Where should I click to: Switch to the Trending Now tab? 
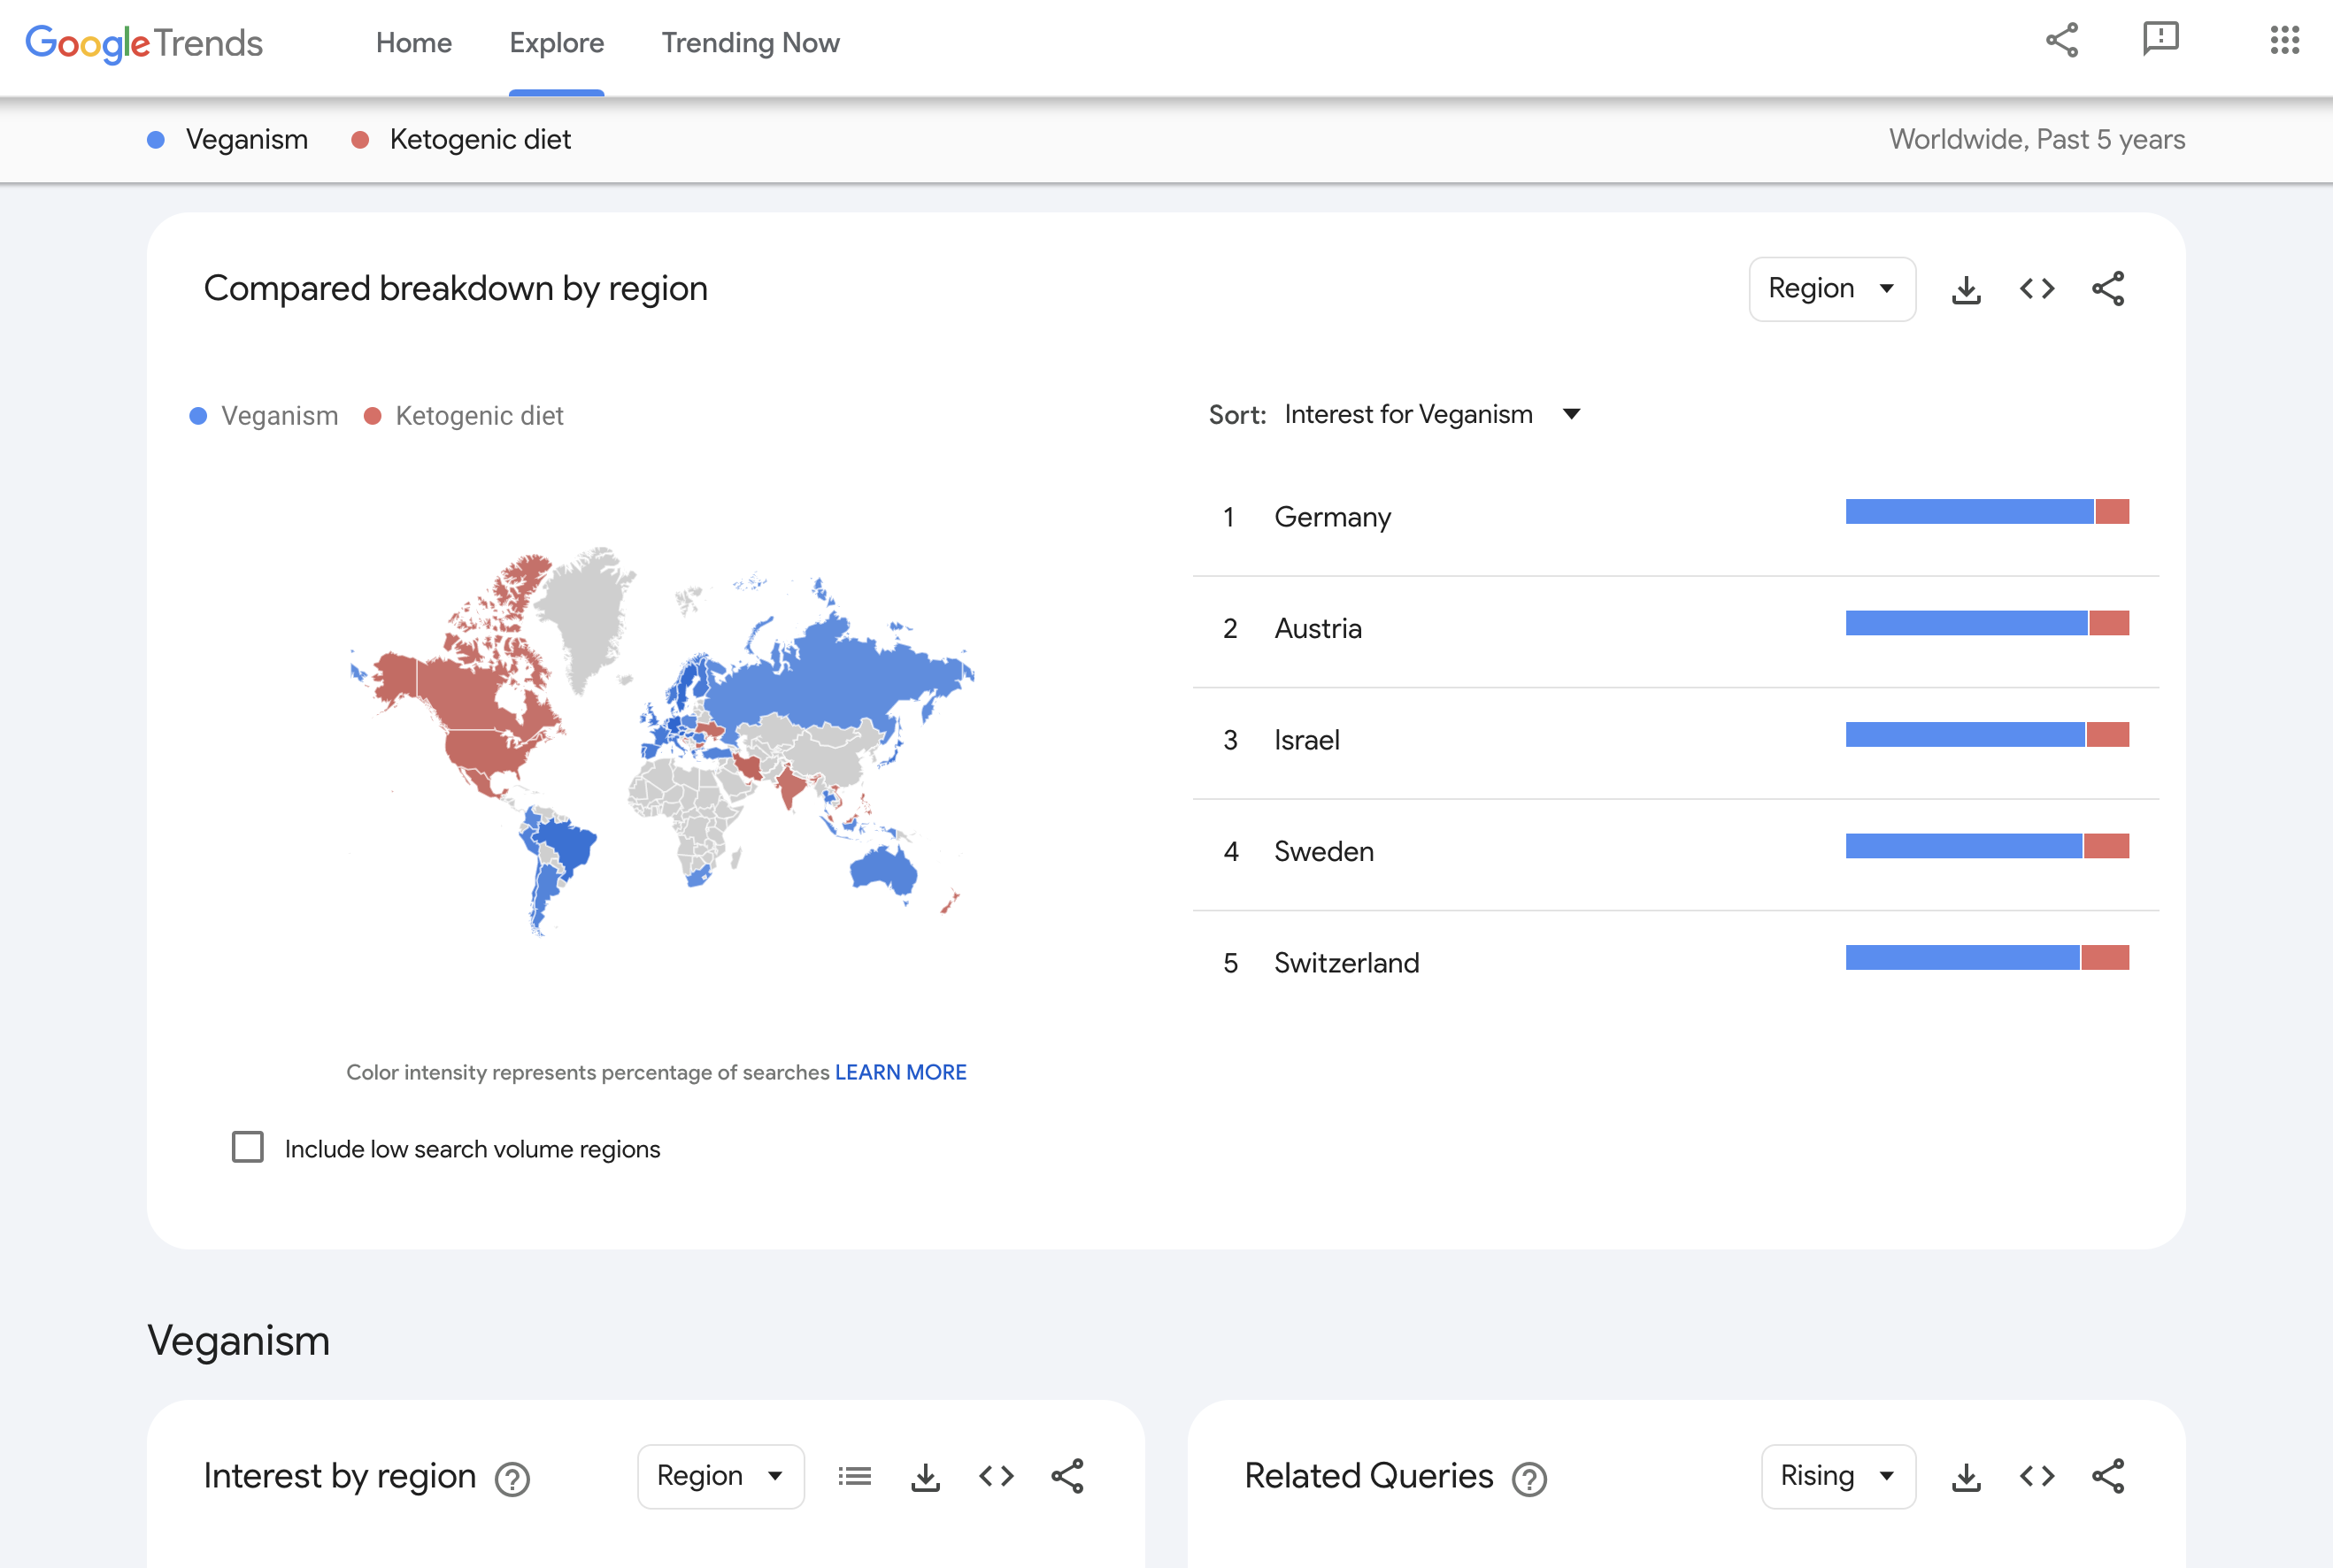coord(750,42)
